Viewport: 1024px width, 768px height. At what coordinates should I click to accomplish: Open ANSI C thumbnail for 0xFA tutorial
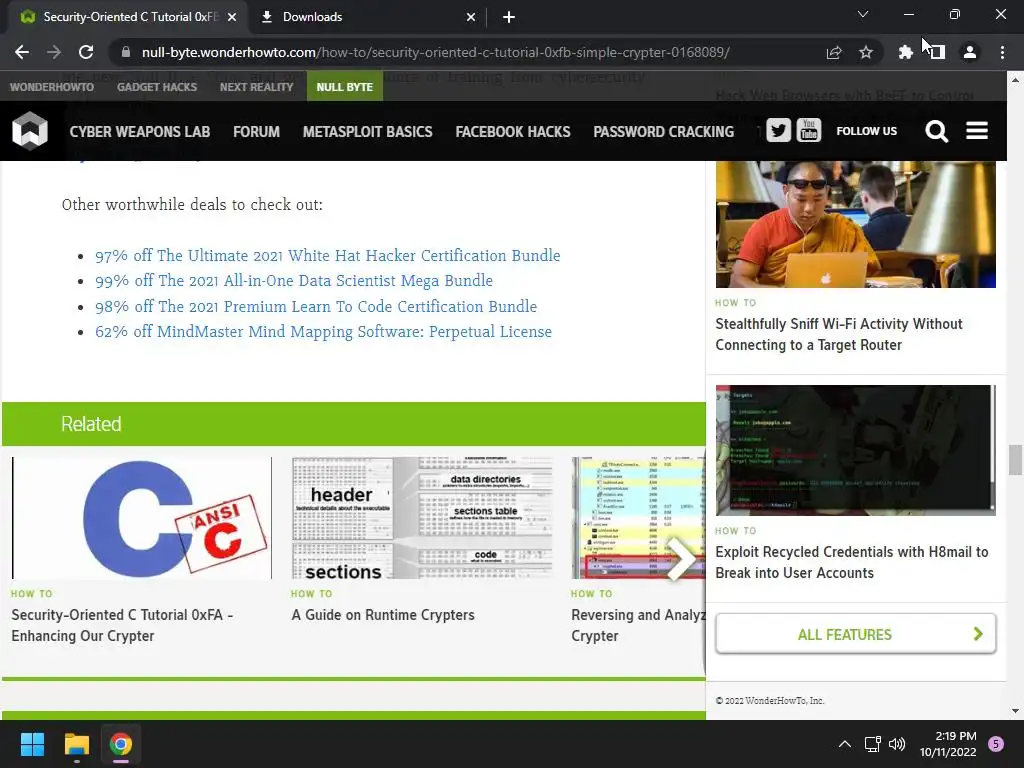pyautogui.click(x=142, y=518)
